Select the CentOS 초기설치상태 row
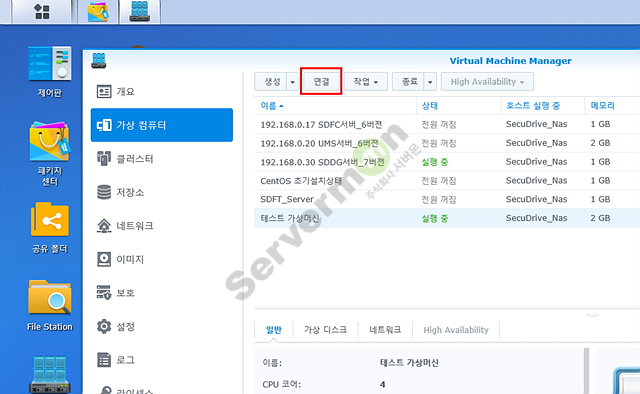640x394 pixels. point(447,180)
